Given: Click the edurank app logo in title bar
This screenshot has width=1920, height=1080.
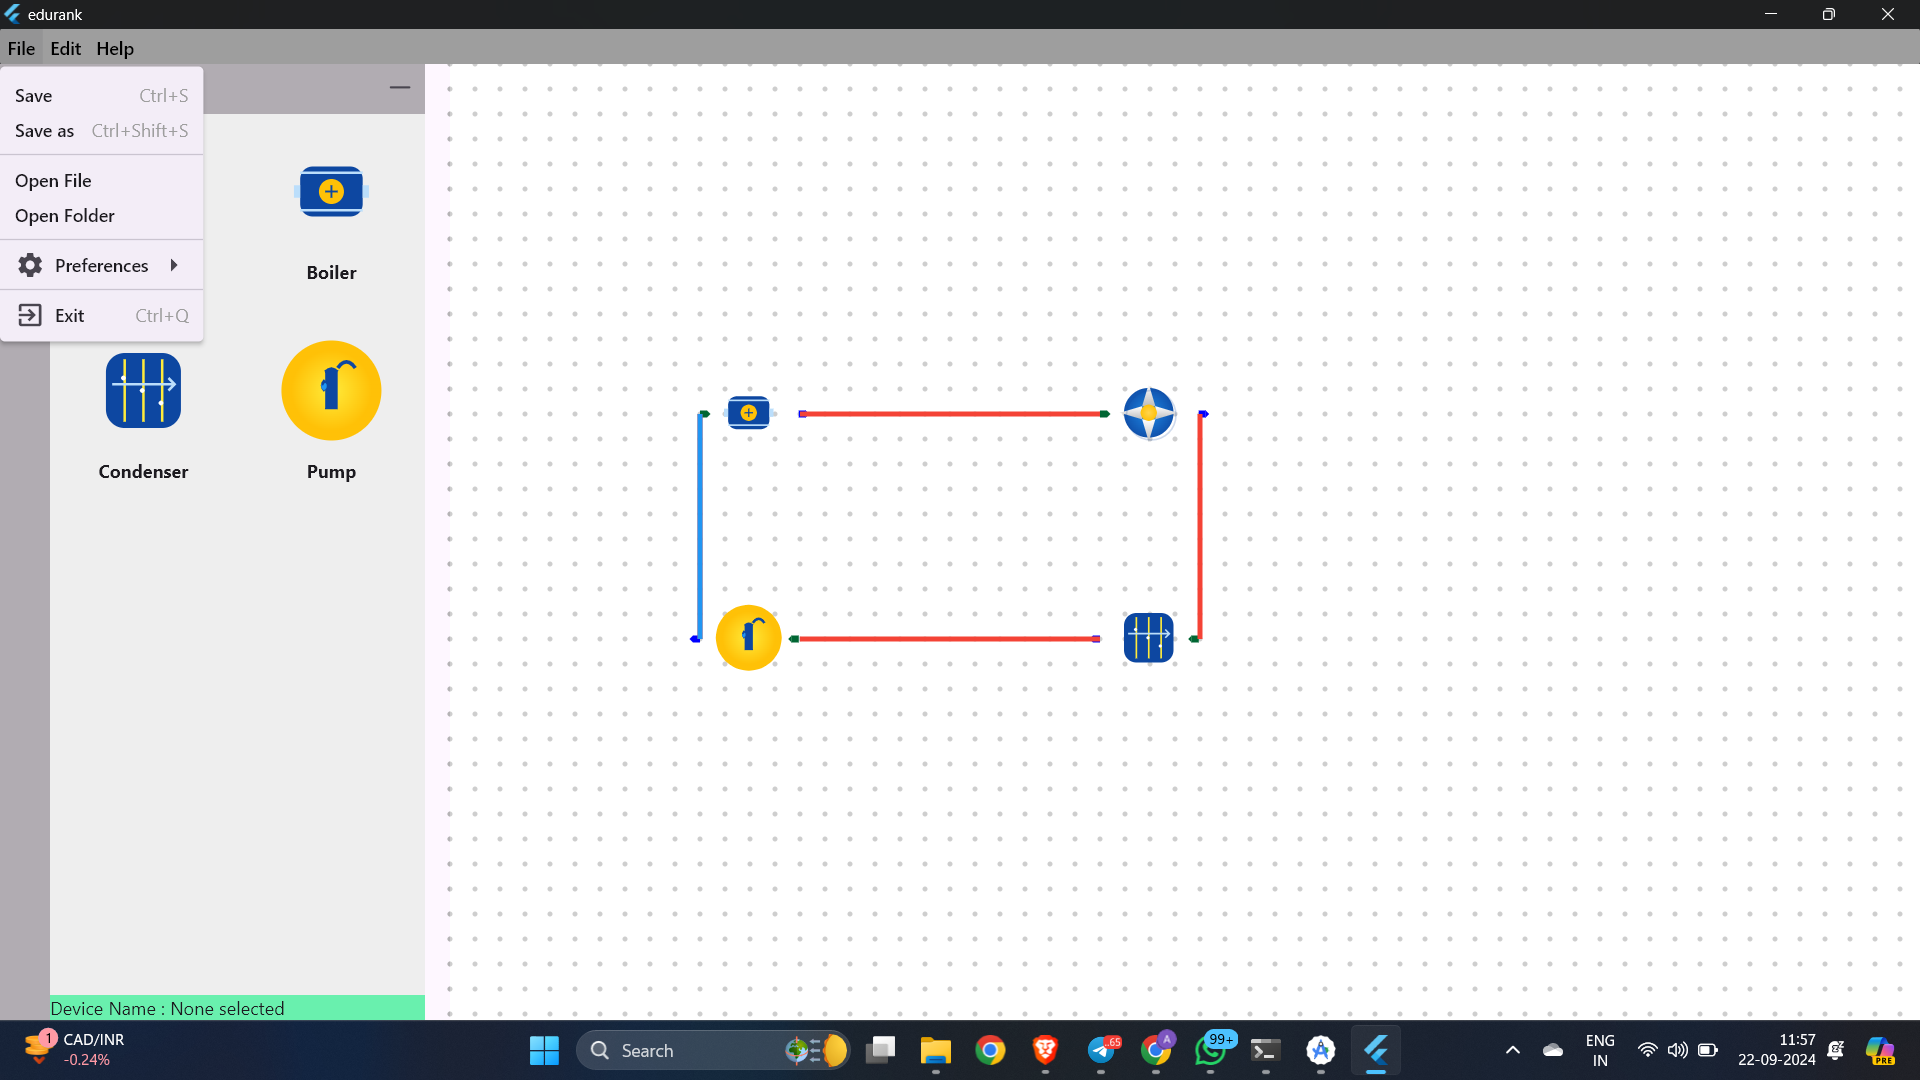Looking at the screenshot, I should [x=12, y=14].
